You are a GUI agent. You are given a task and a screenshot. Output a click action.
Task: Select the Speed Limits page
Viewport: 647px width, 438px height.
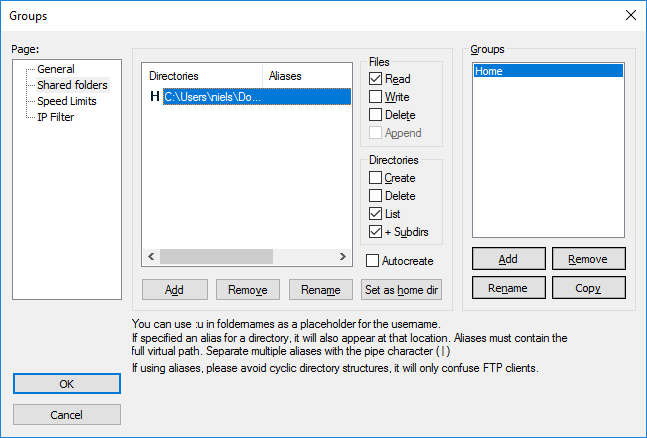69,101
